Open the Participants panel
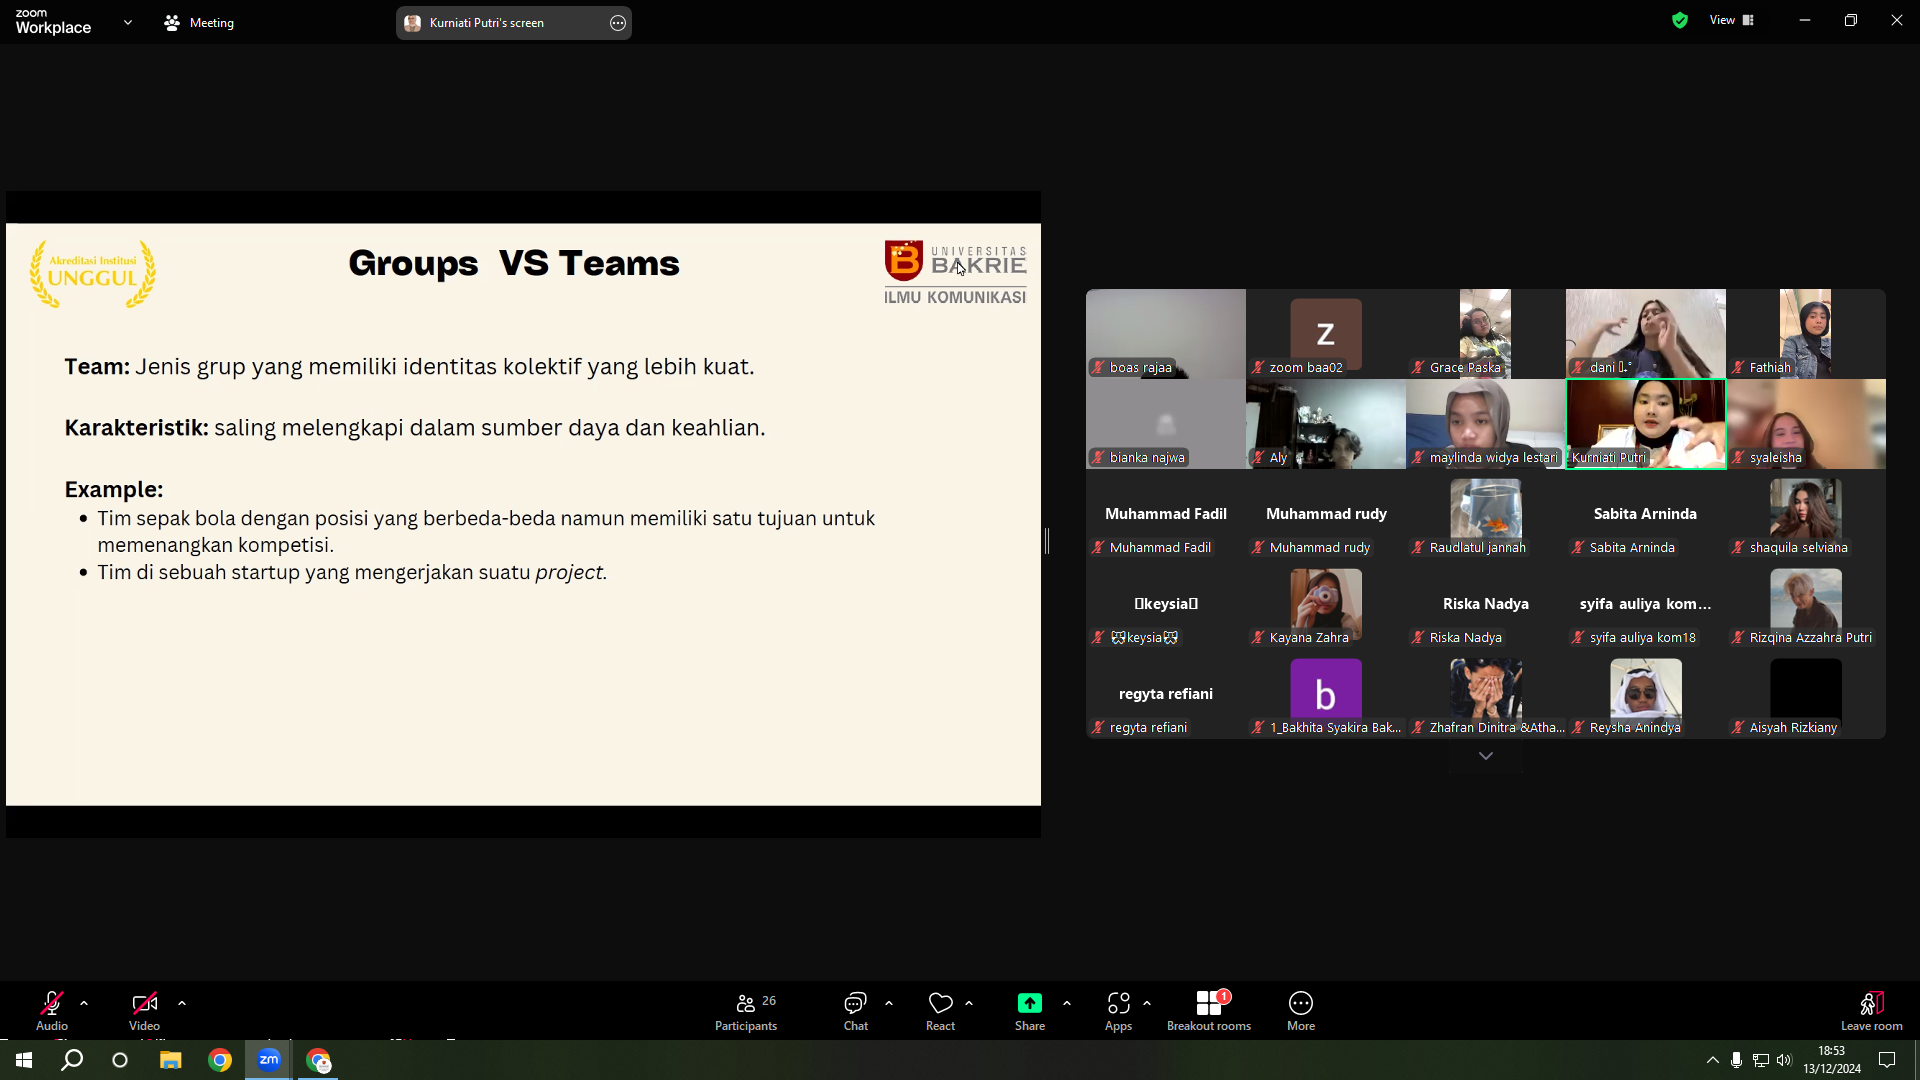Image resolution: width=1920 pixels, height=1080 pixels. [746, 1010]
